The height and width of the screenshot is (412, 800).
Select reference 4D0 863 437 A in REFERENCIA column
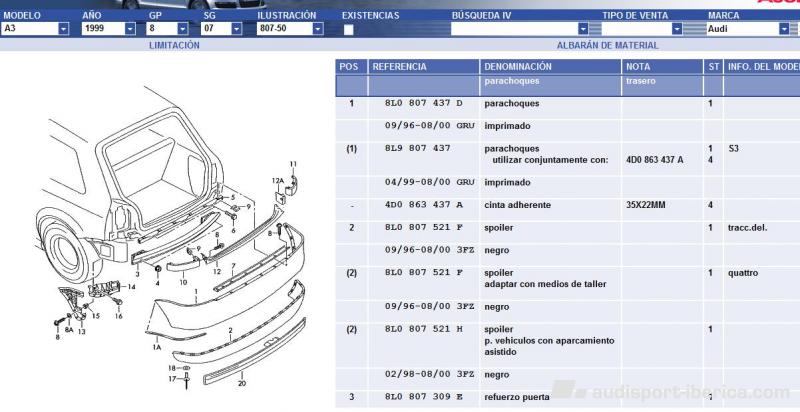pos(423,205)
